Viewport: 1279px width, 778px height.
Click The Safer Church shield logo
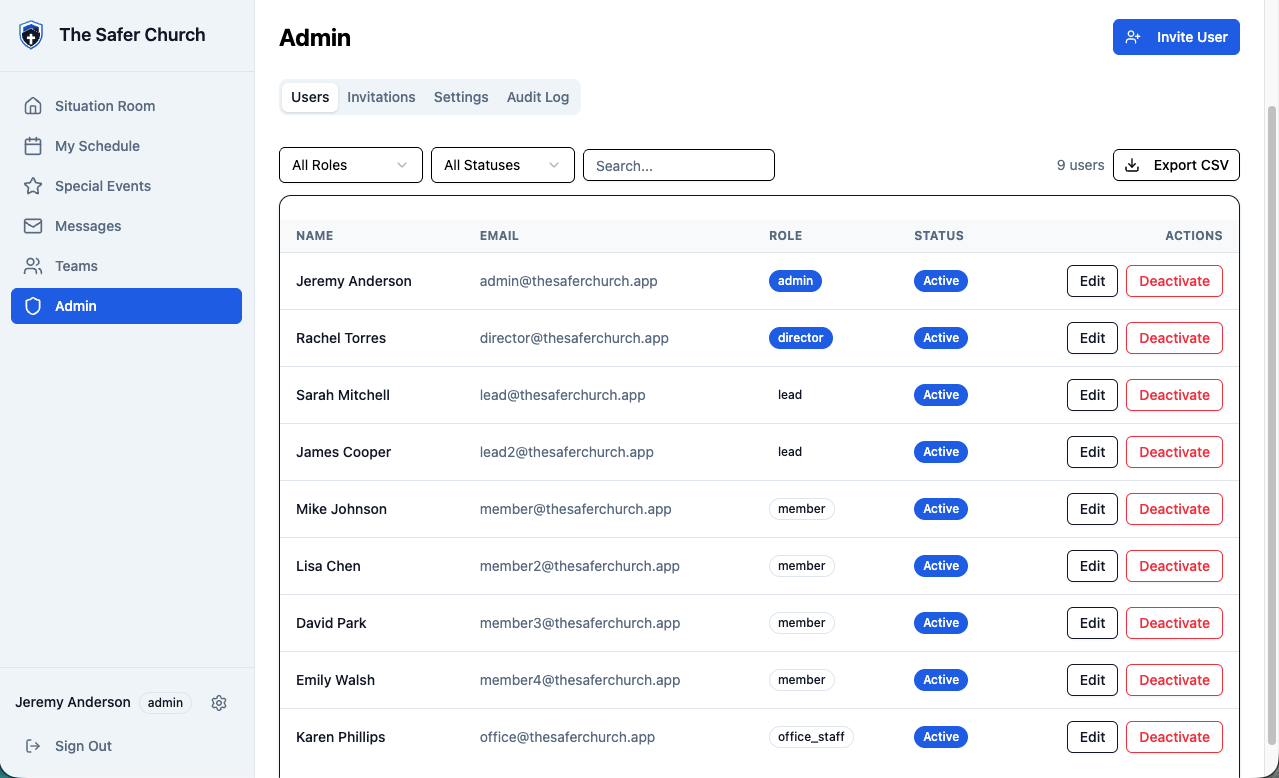tap(32, 35)
